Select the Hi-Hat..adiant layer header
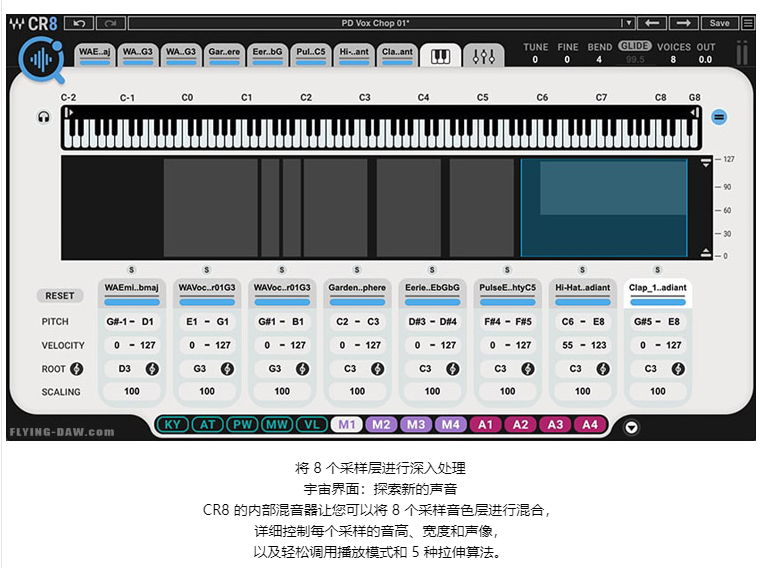The width and height of the screenshot is (762, 568). click(583, 293)
